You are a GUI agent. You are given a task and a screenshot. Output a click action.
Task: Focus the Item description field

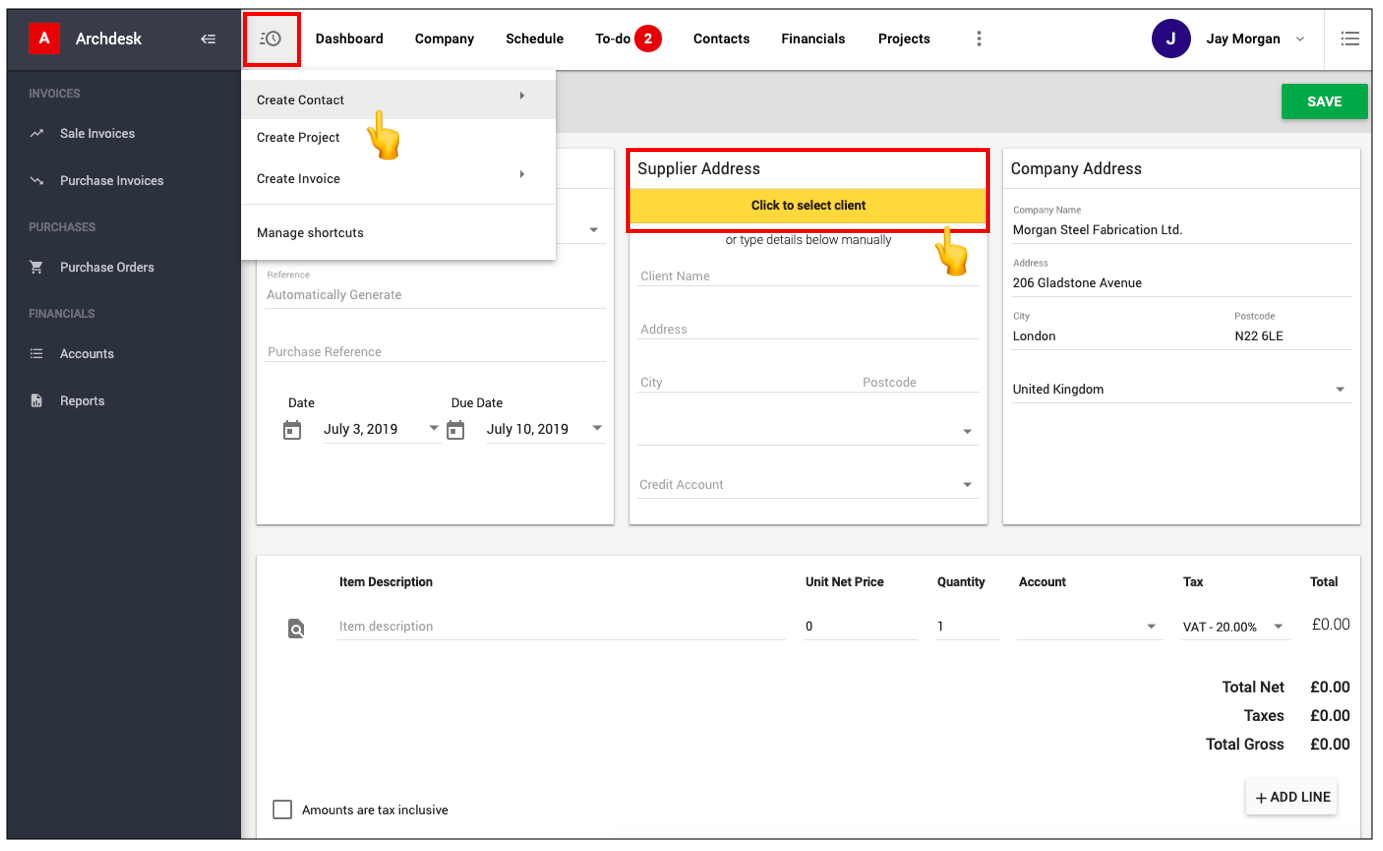pos(561,627)
